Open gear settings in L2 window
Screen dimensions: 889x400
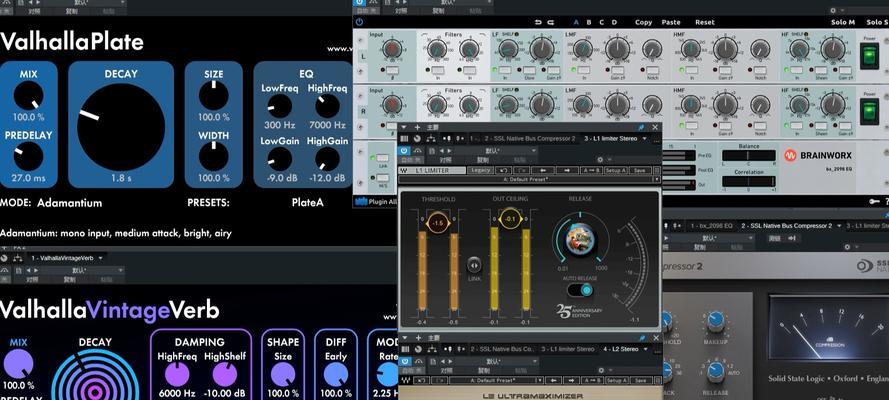point(601,371)
